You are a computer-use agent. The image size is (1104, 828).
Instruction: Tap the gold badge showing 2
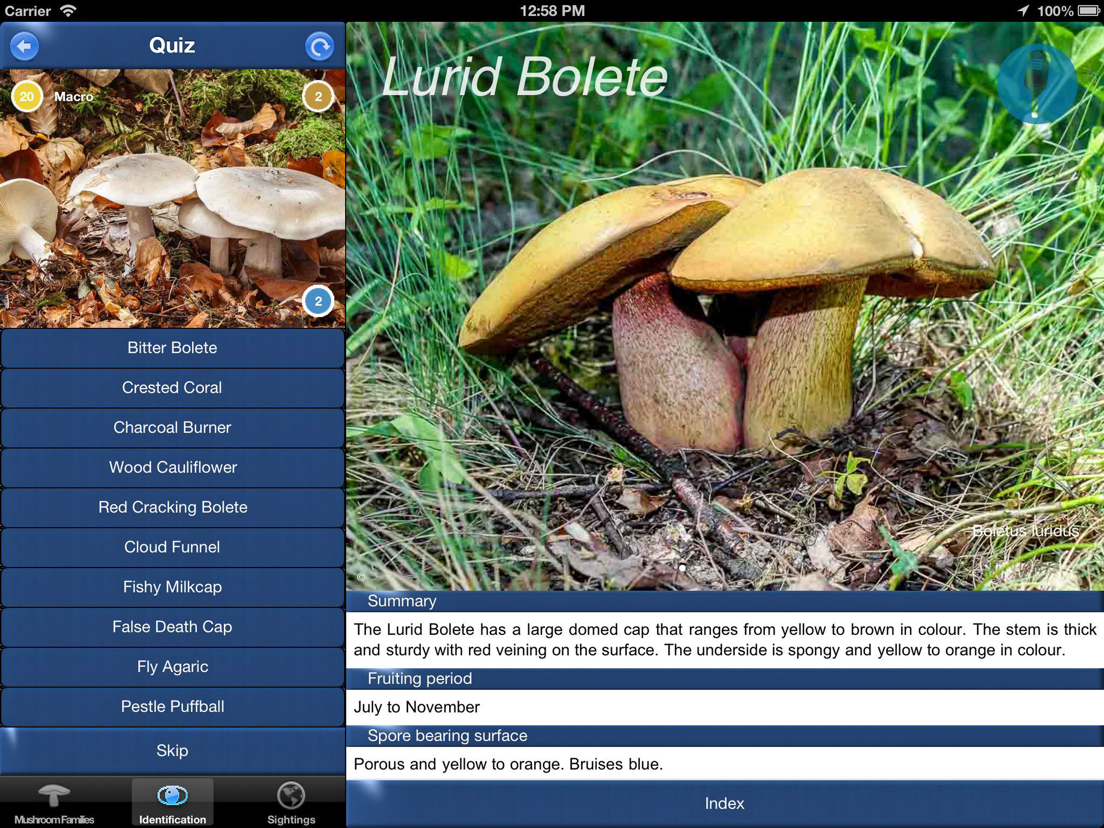[x=318, y=96]
